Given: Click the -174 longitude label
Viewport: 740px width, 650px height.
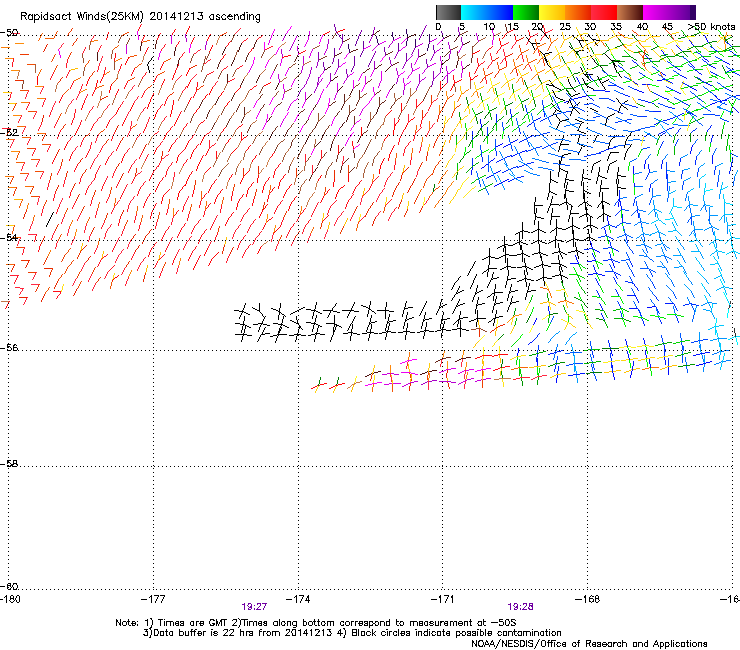Looking at the screenshot, I should [298, 599].
